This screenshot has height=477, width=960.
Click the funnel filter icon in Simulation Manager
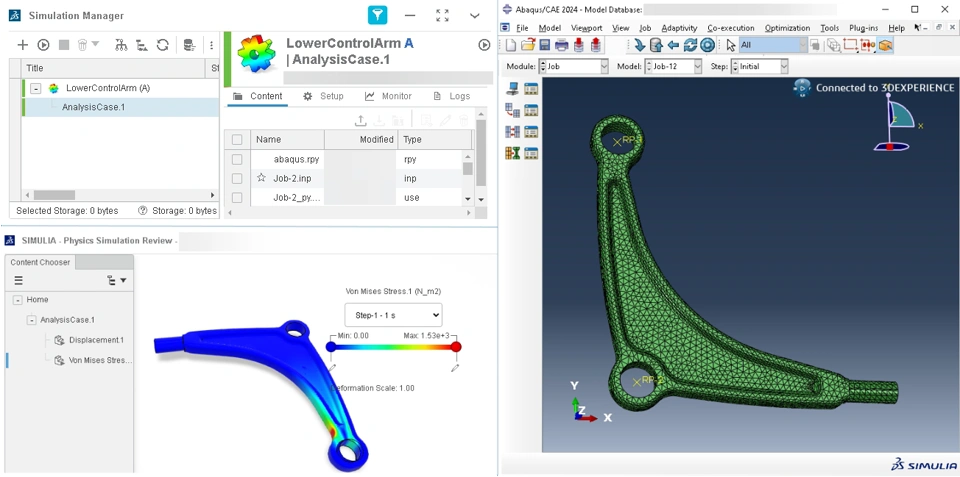[x=378, y=15]
